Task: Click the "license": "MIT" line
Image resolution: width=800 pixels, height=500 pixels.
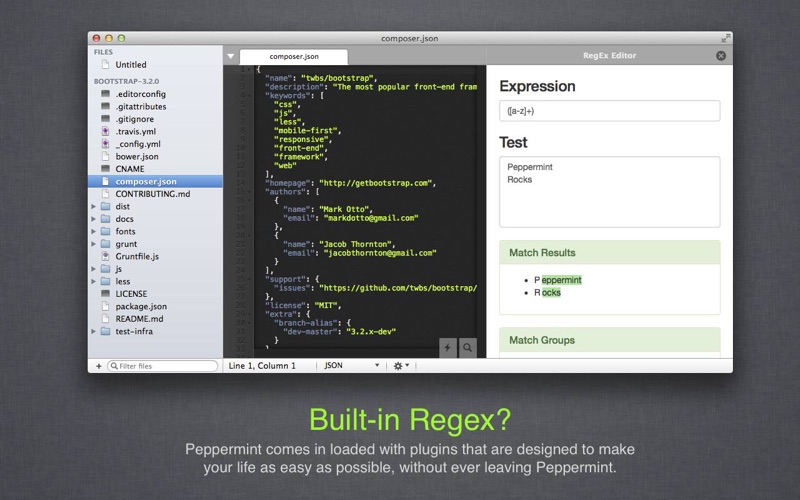Action: [x=303, y=306]
